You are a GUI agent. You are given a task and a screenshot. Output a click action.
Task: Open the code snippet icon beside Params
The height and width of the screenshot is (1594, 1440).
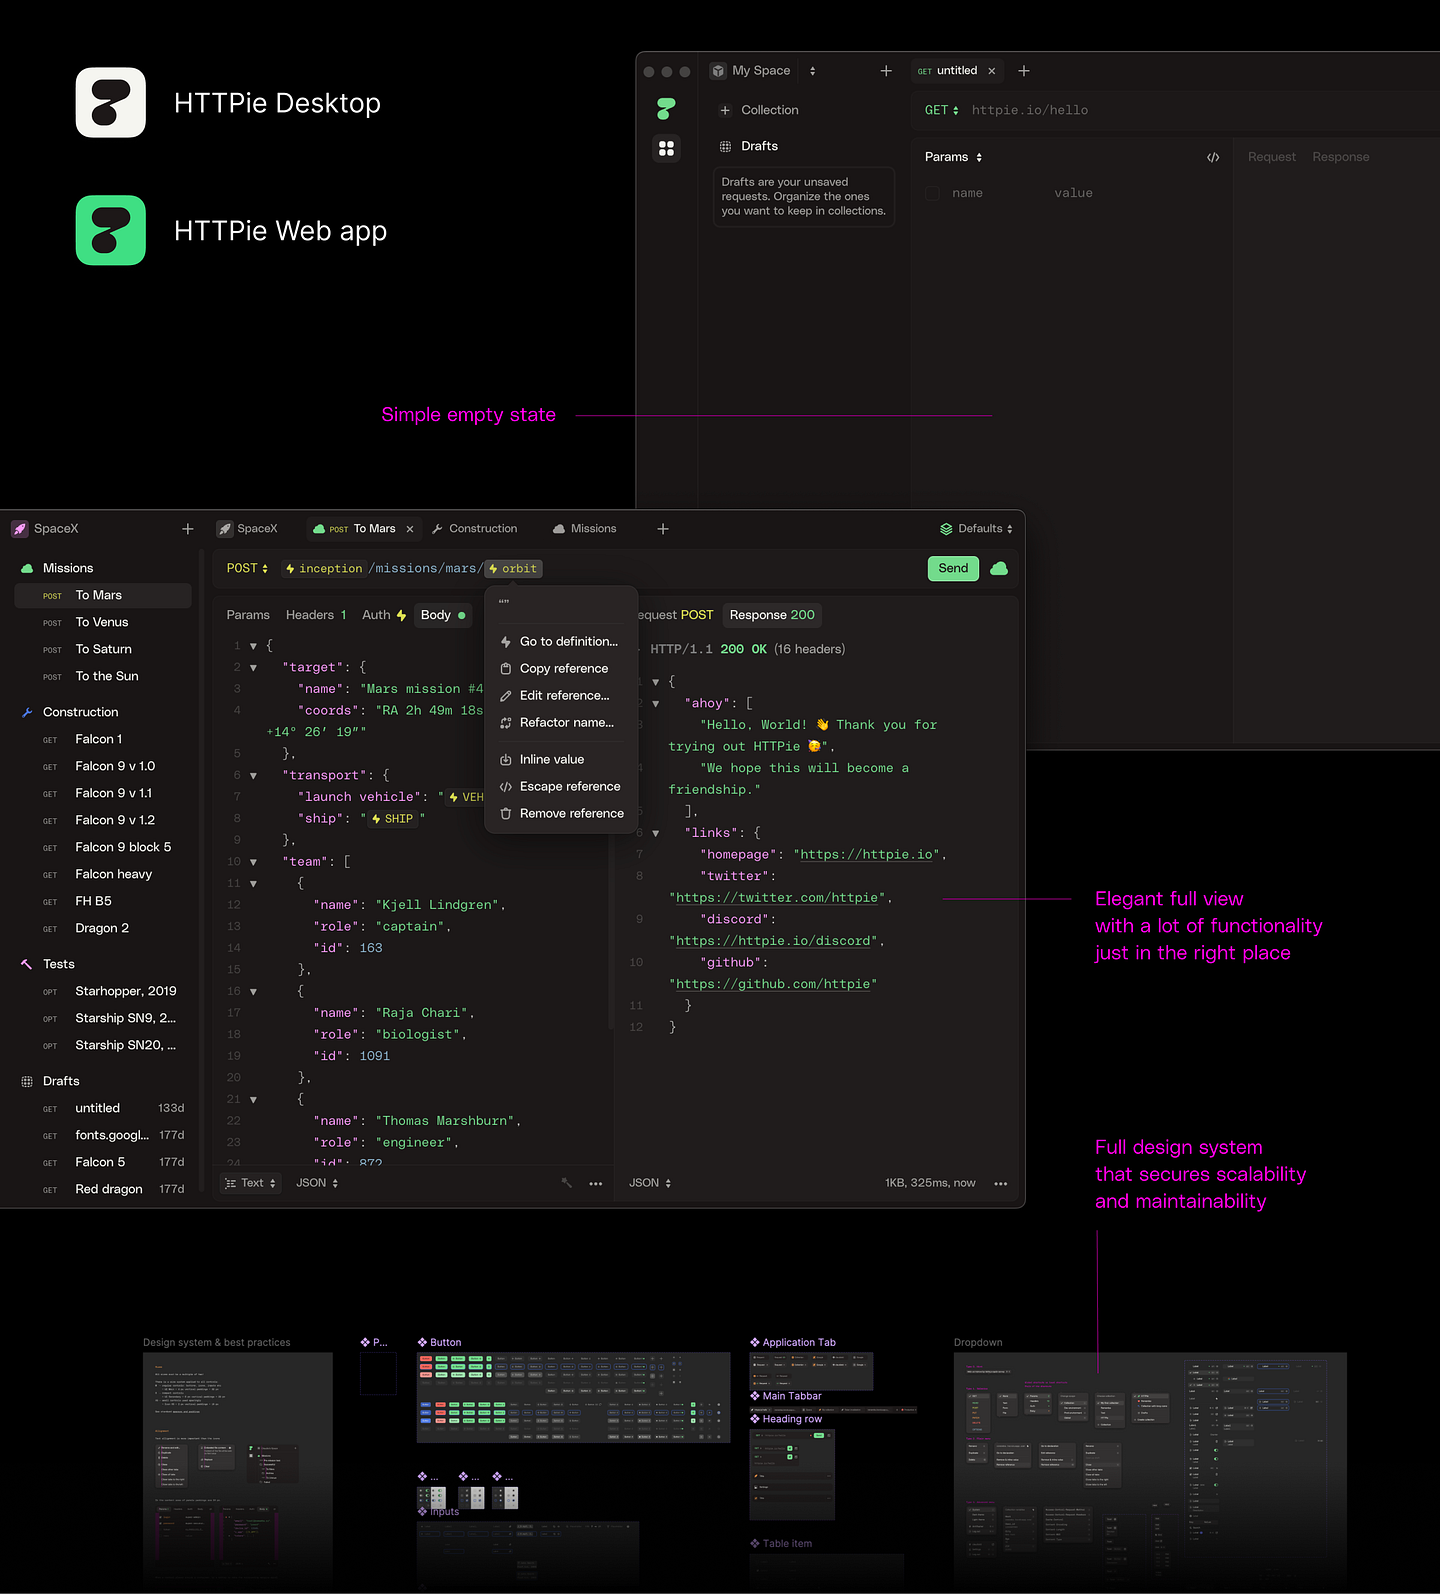pos(1213,157)
